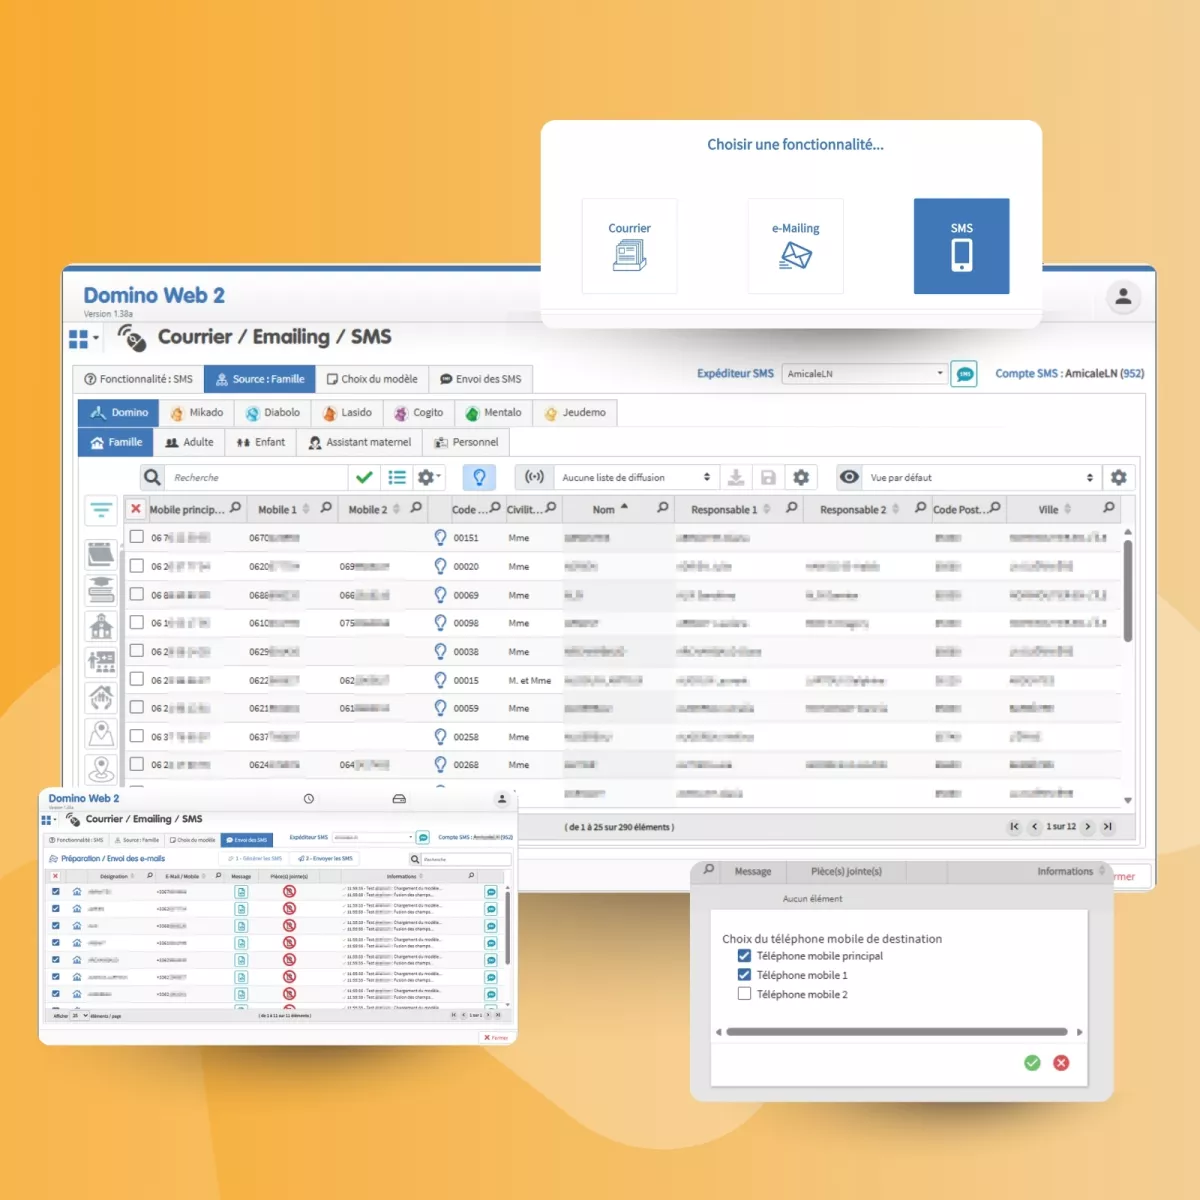Go to next page of results
Screen dimensions: 1200x1200
coord(1088,827)
